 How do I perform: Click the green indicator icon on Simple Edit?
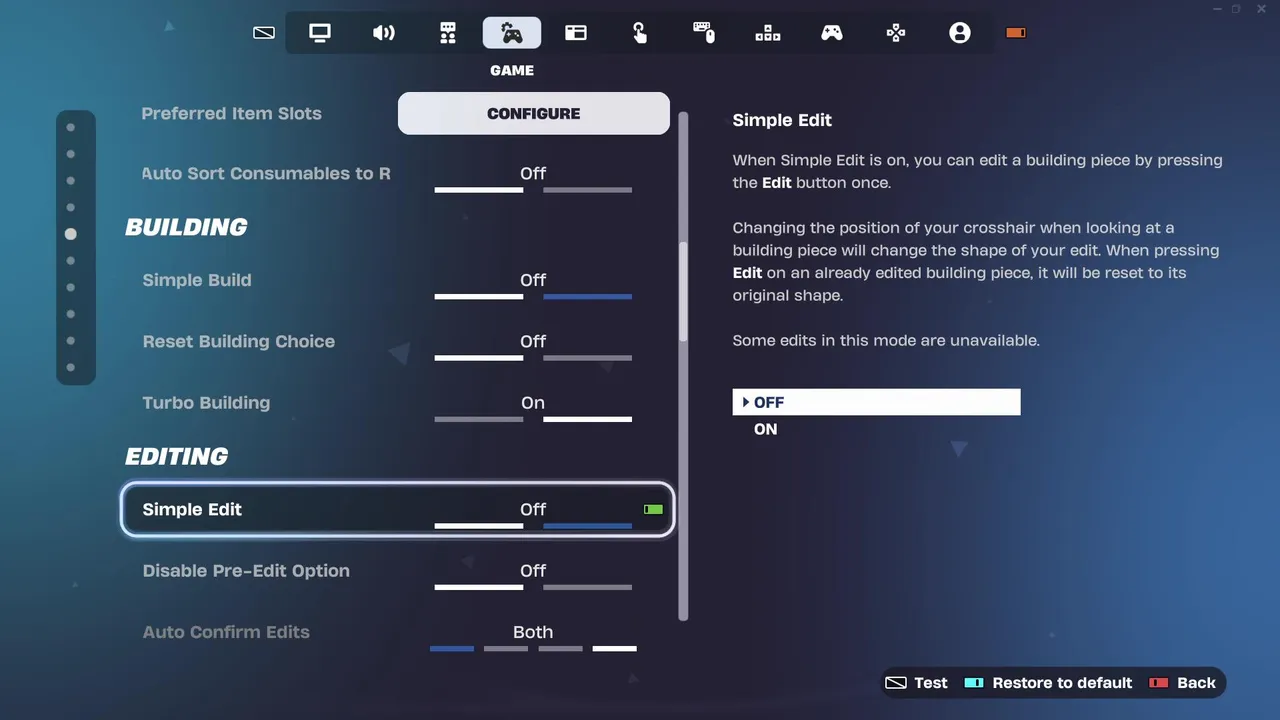pyautogui.click(x=653, y=510)
